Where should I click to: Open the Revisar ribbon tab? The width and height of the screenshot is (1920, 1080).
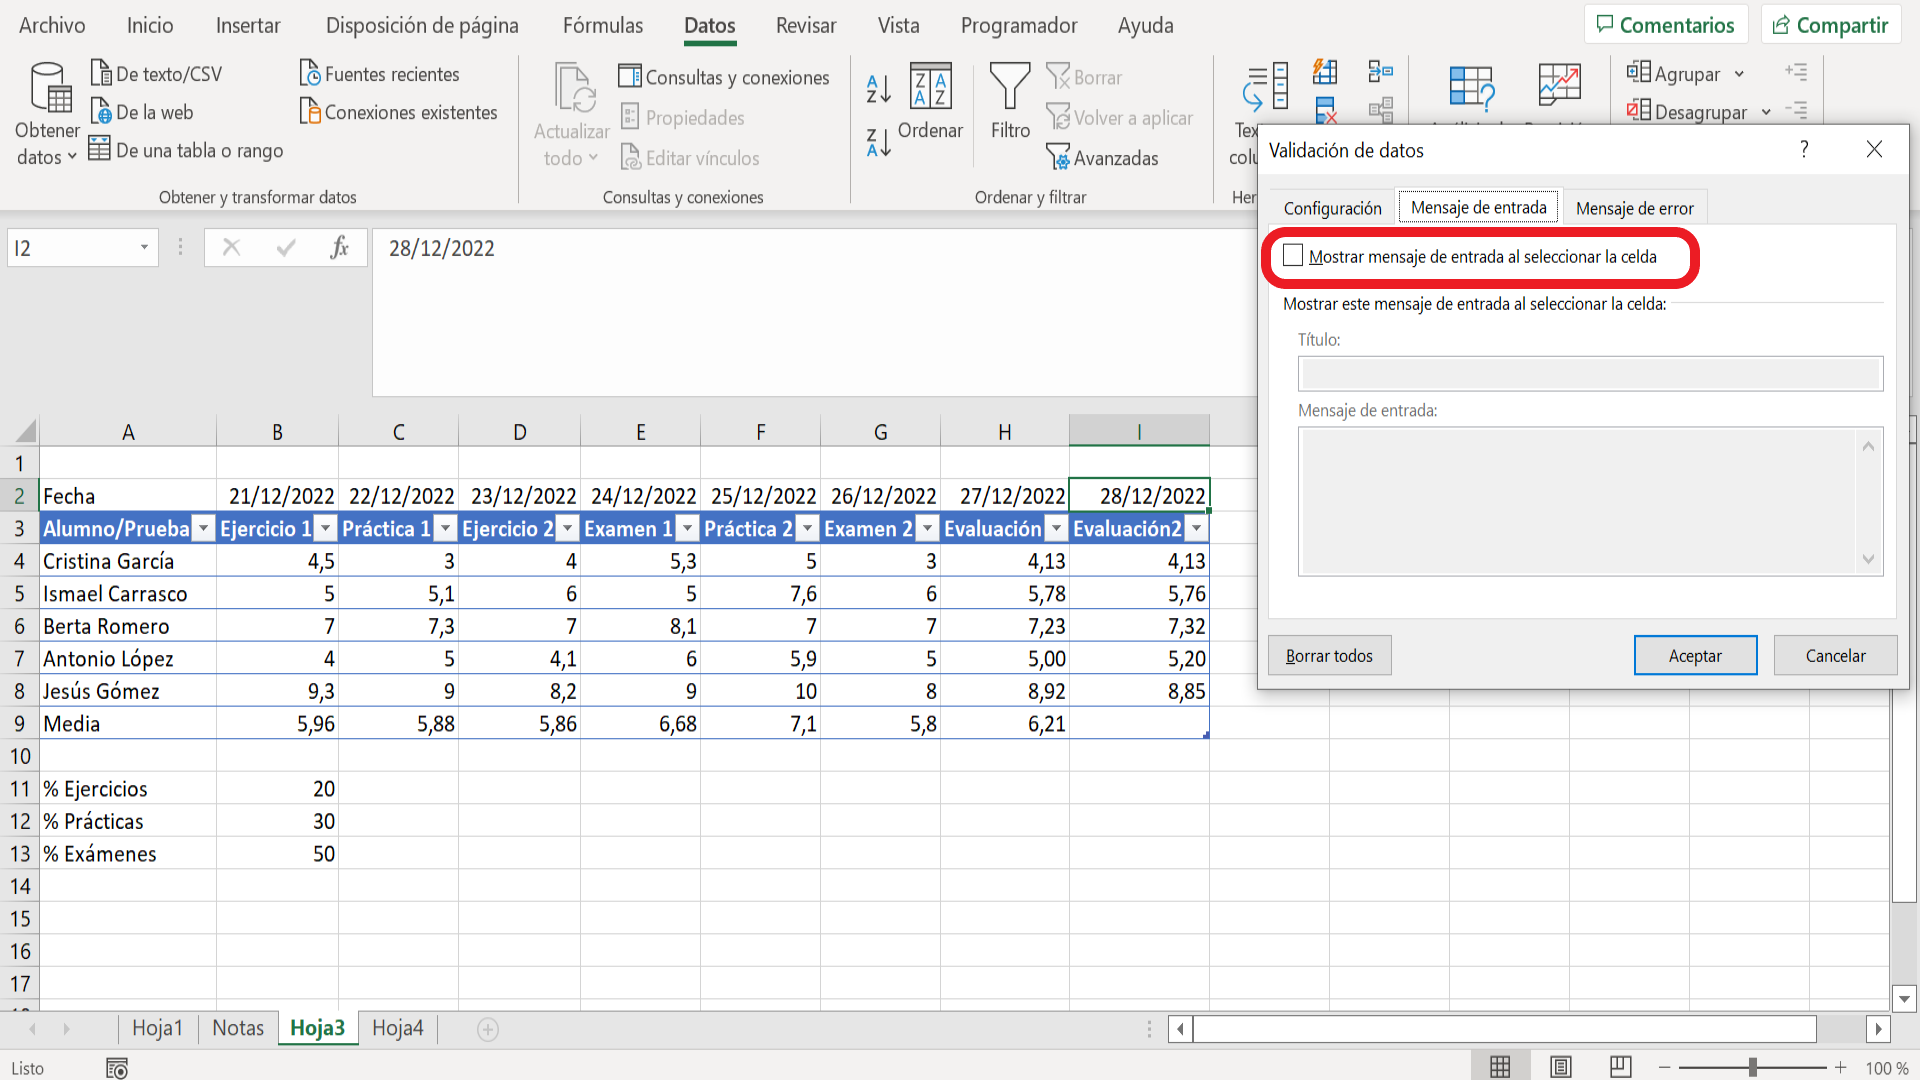click(x=806, y=25)
